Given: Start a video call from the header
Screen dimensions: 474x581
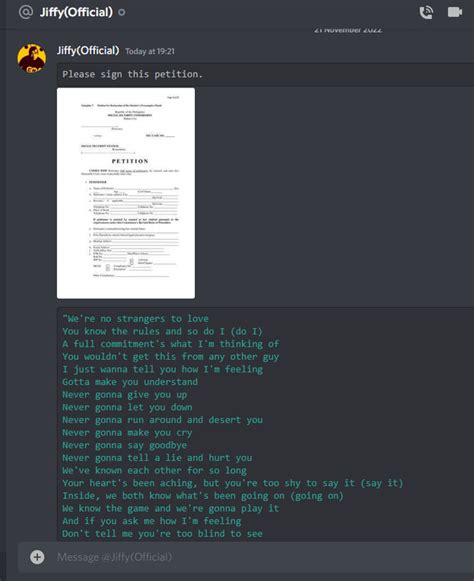Looking at the screenshot, I should point(455,12).
